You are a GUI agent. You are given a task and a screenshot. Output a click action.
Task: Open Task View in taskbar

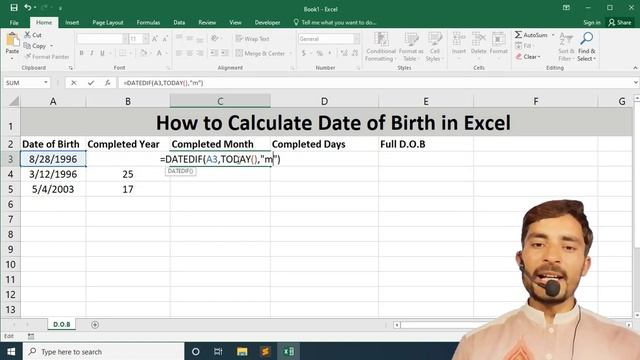tap(218, 351)
